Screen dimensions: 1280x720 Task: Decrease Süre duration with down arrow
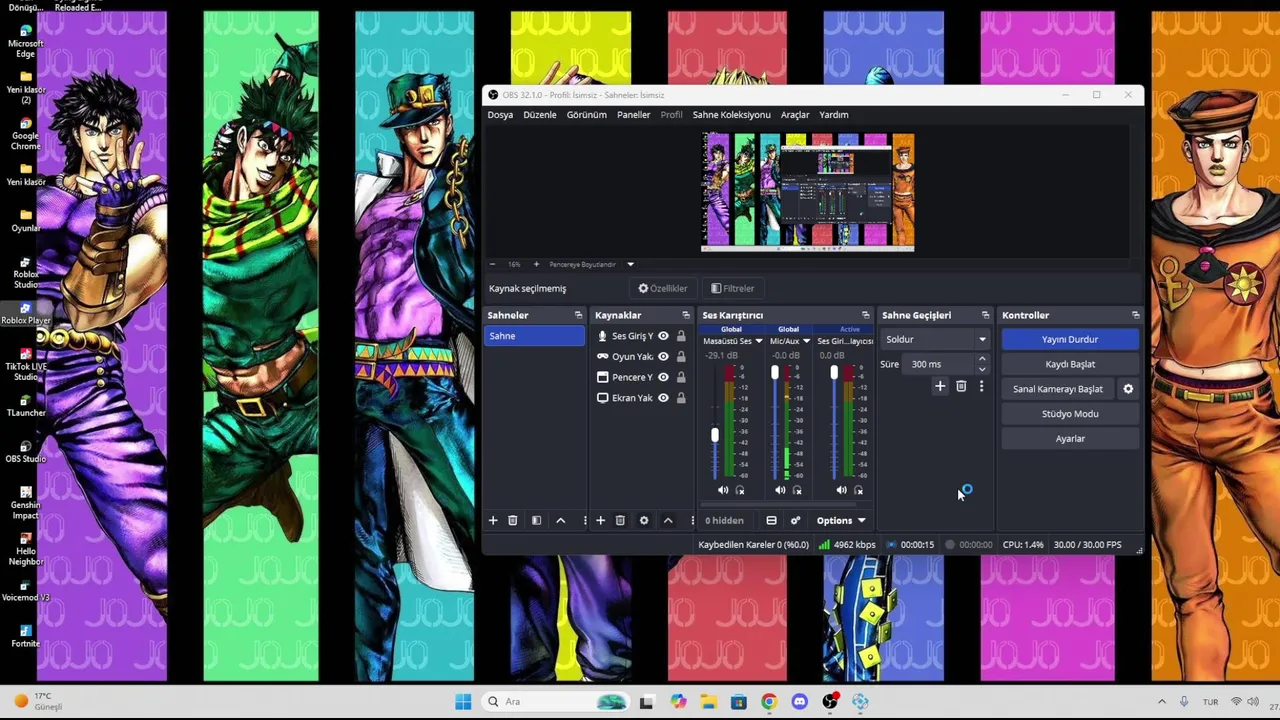click(981, 369)
